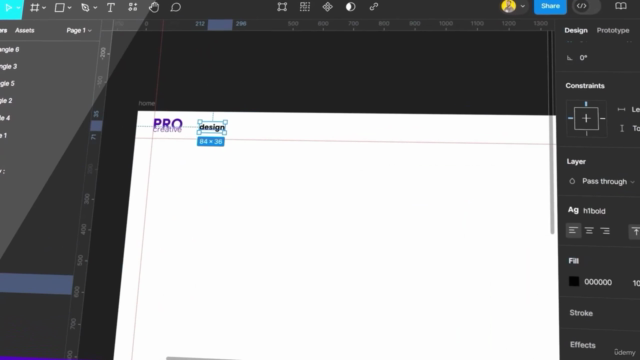Set text align right
640x360 pixels.
point(605,231)
